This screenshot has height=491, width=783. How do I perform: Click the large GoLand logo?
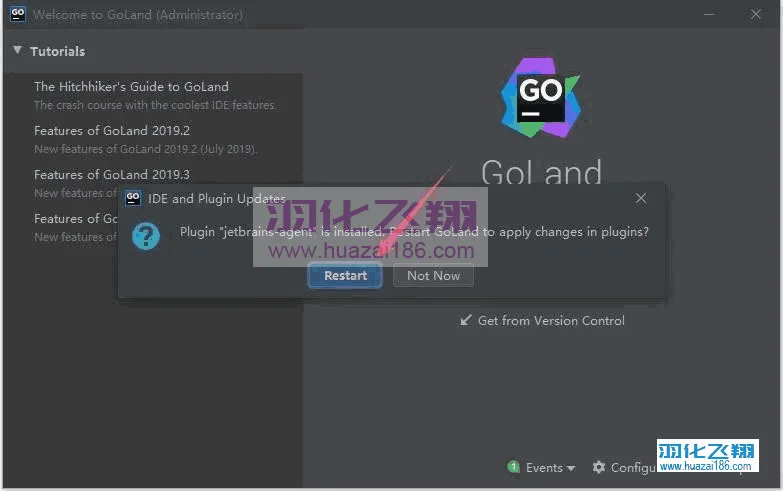(541, 97)
